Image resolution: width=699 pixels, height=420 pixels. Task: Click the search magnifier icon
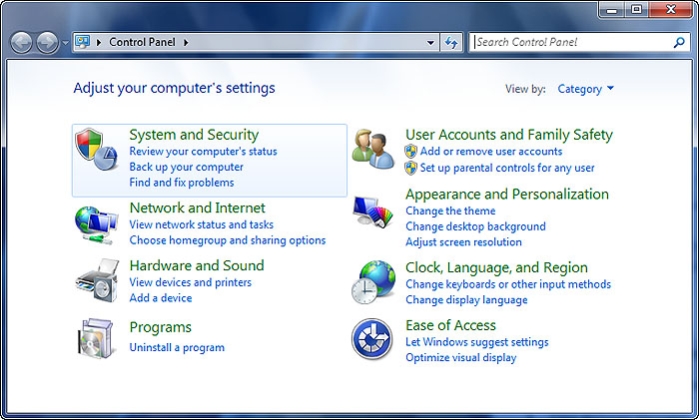[x=678, y=42]
